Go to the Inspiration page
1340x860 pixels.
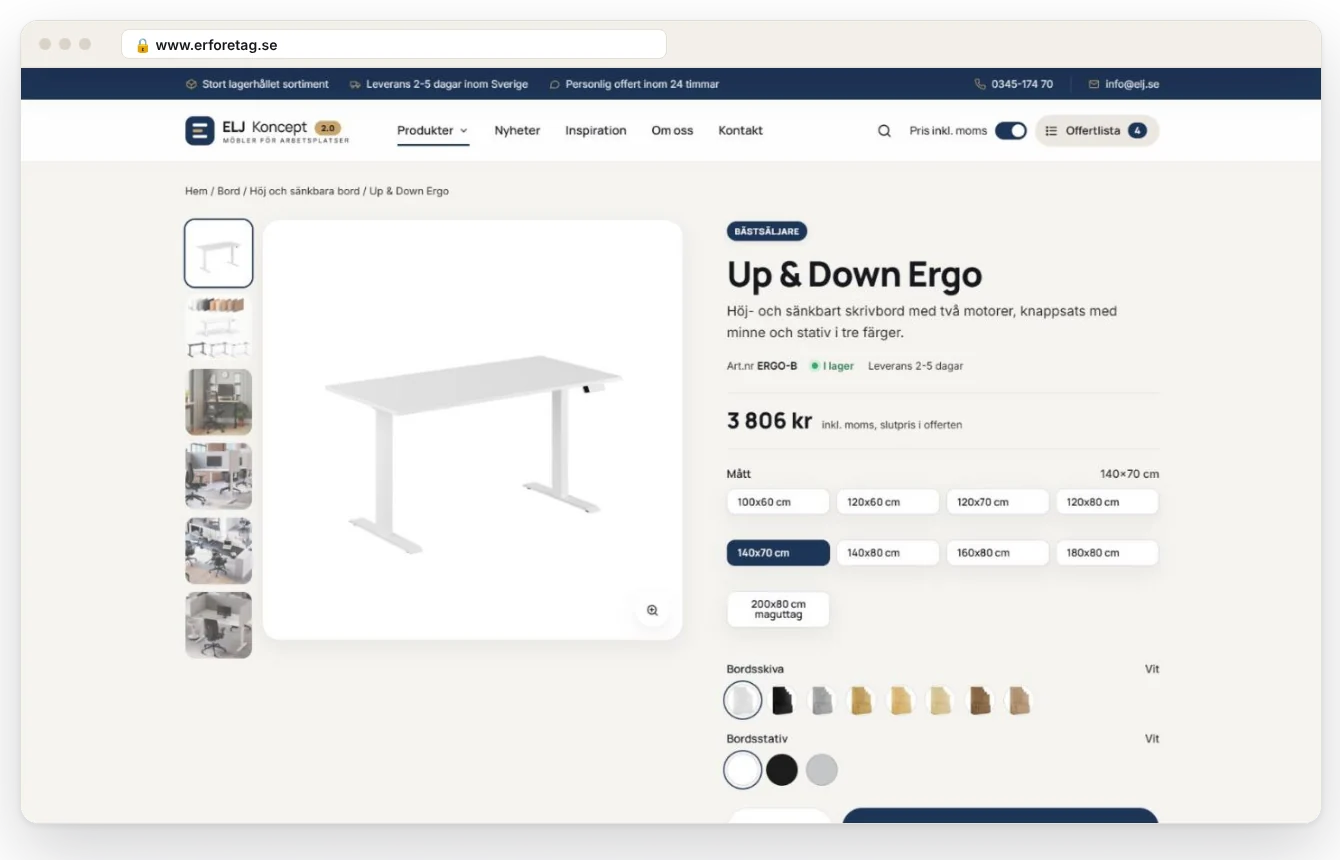(x=596, y=131)
